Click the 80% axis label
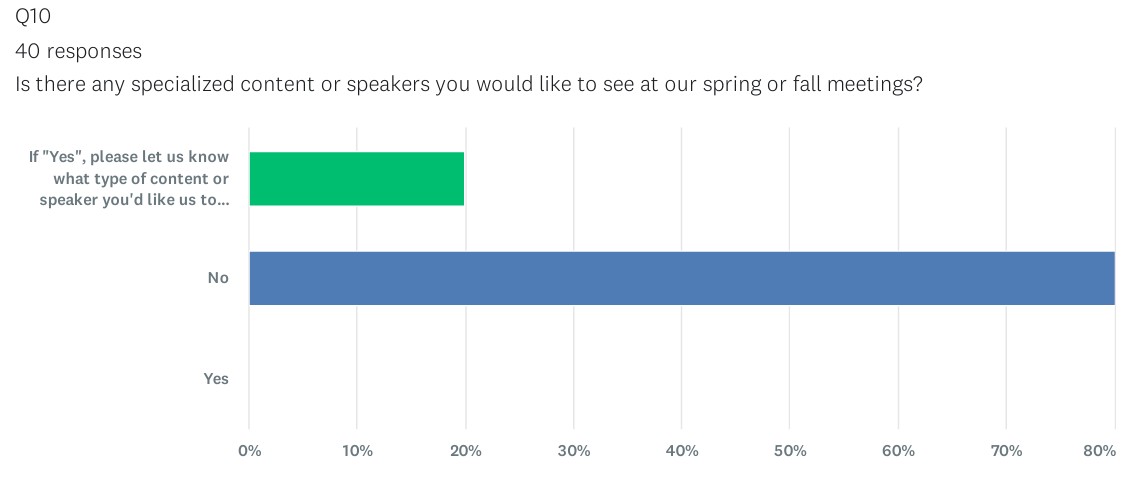The image size is (1148, 495). coord(1100,451)
